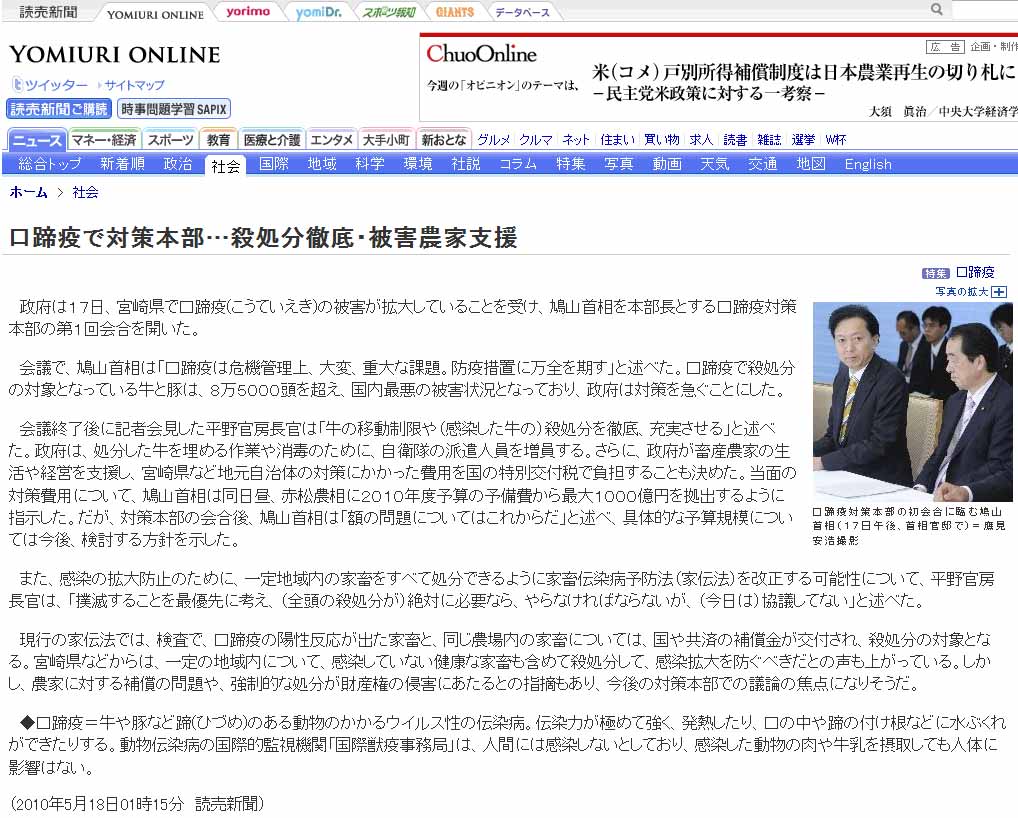
Task: Go to ホーム via breadcrumb link
Action: [28, 192]
